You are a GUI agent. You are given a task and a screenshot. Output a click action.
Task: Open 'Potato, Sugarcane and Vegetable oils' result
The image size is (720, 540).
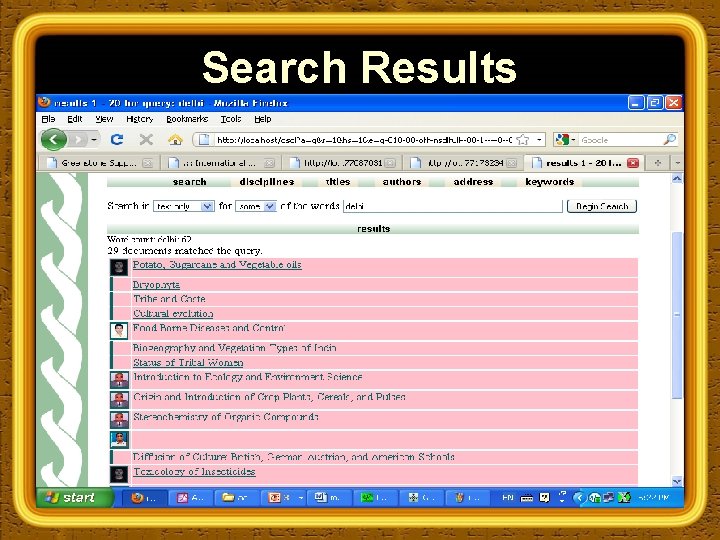click(217, 264)
